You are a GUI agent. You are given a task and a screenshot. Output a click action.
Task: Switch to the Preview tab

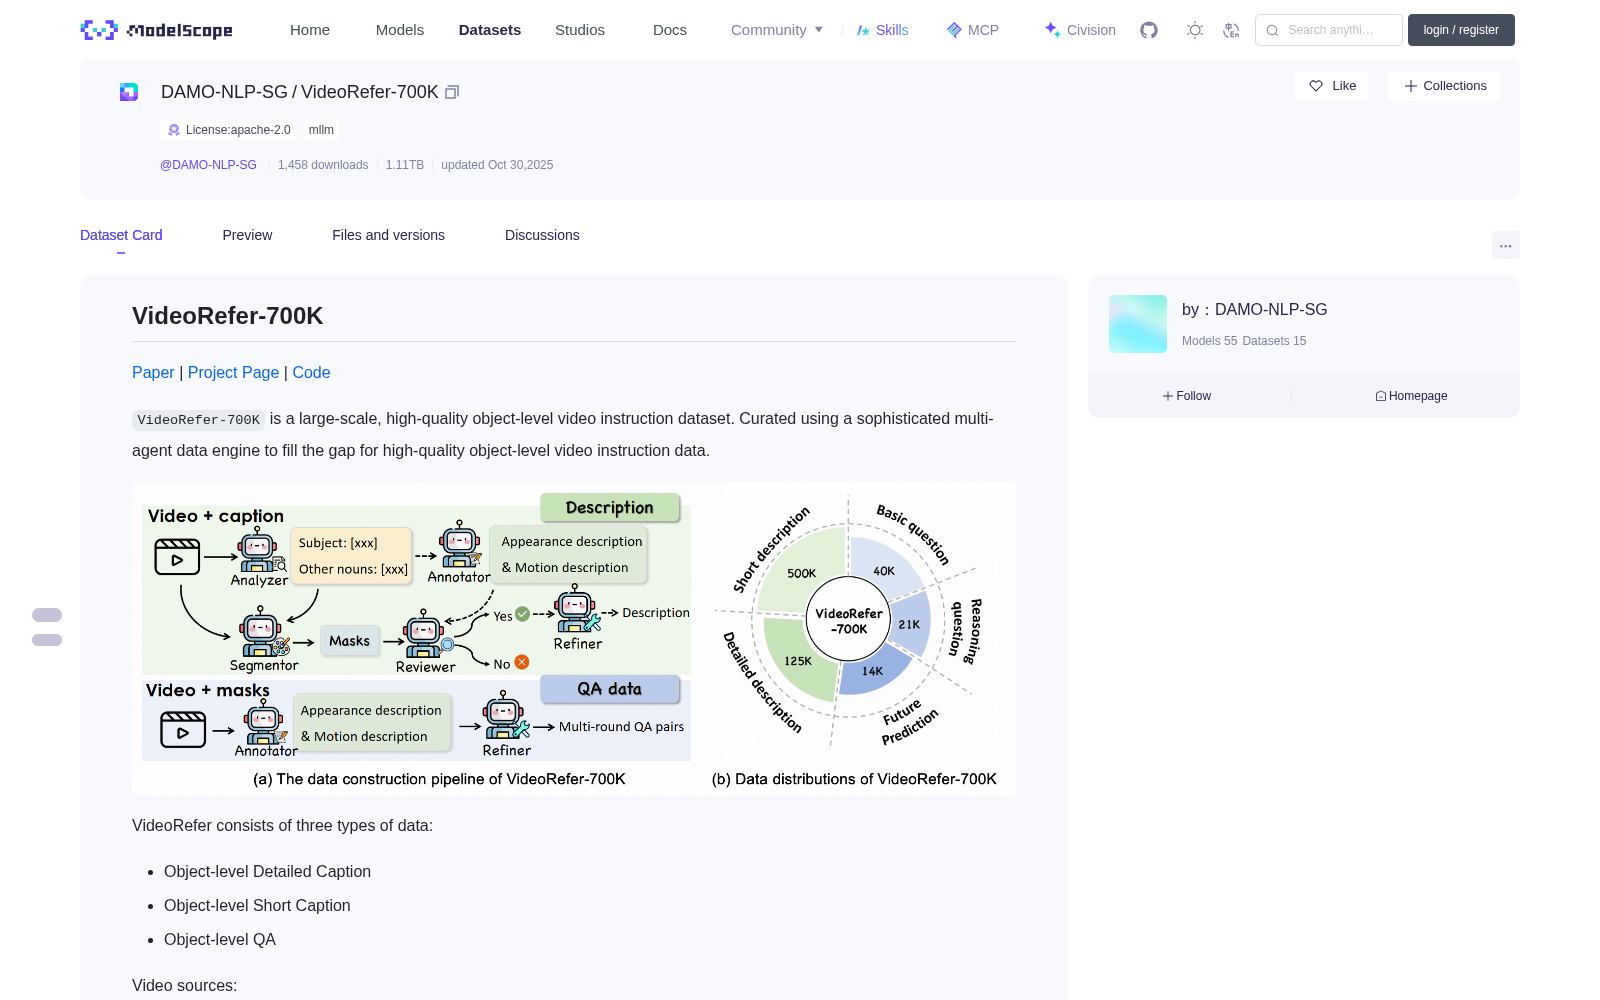point(247,235)
